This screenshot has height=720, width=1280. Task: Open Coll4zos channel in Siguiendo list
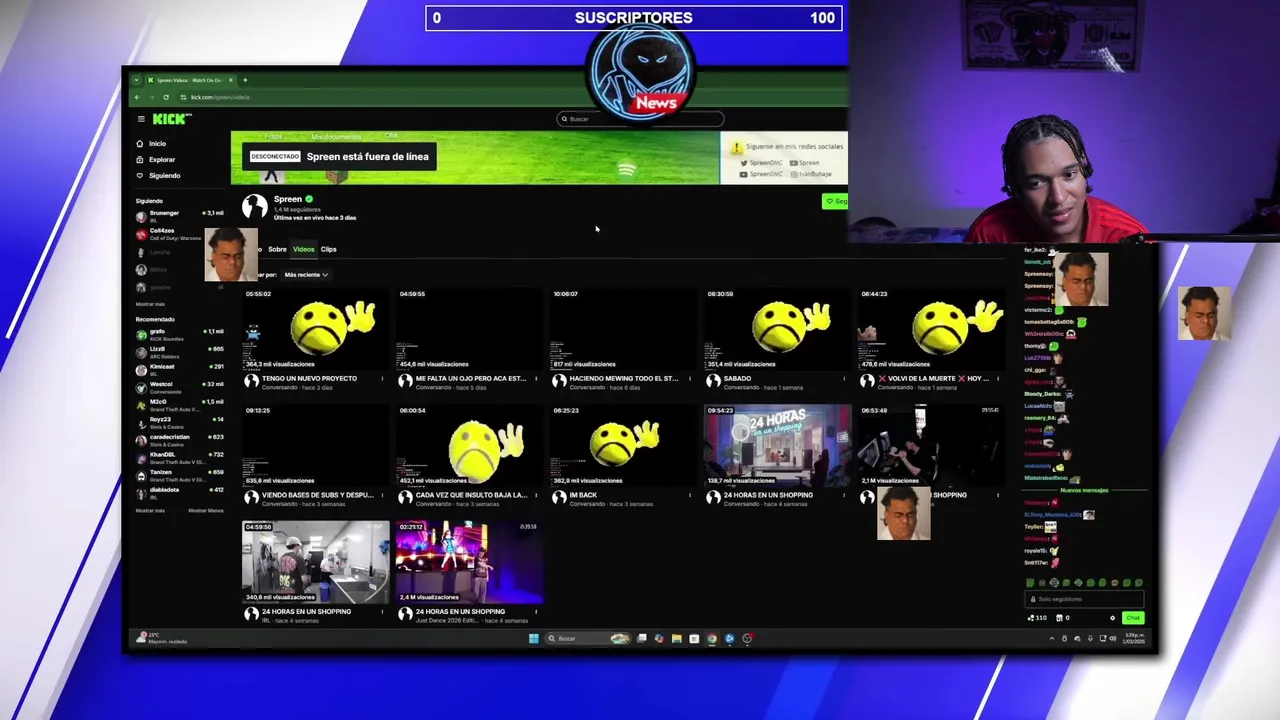pyautogui.click(x=180, y=233)
